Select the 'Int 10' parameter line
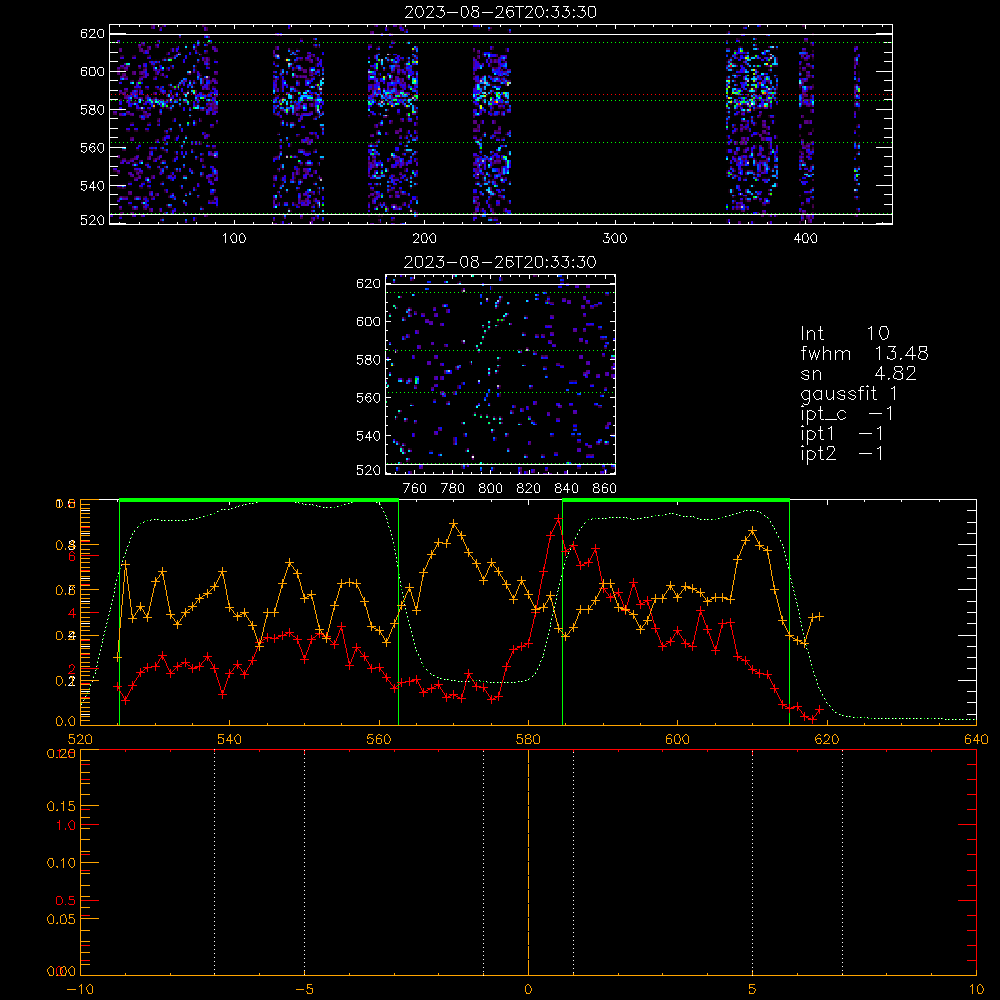This screenshot has height=1000, width=1000. point(845,333)
